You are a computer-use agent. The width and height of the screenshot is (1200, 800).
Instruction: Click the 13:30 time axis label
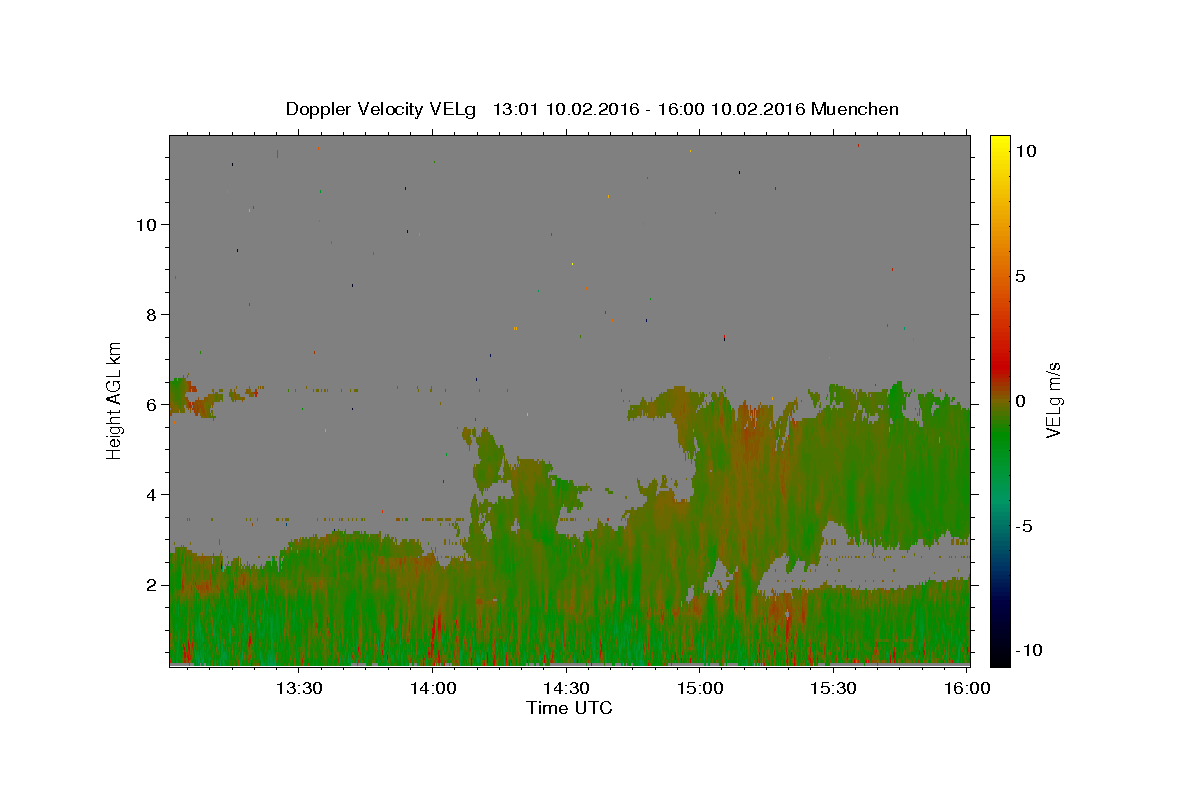299,688
